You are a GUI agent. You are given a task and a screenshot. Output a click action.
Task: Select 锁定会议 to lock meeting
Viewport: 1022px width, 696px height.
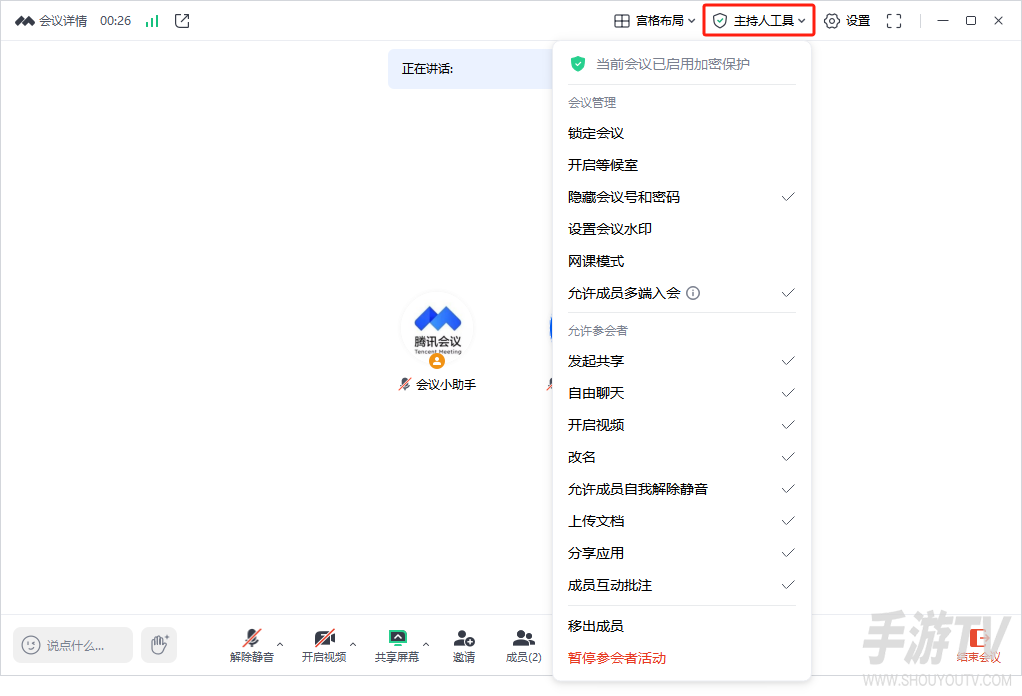coord(681,133)
